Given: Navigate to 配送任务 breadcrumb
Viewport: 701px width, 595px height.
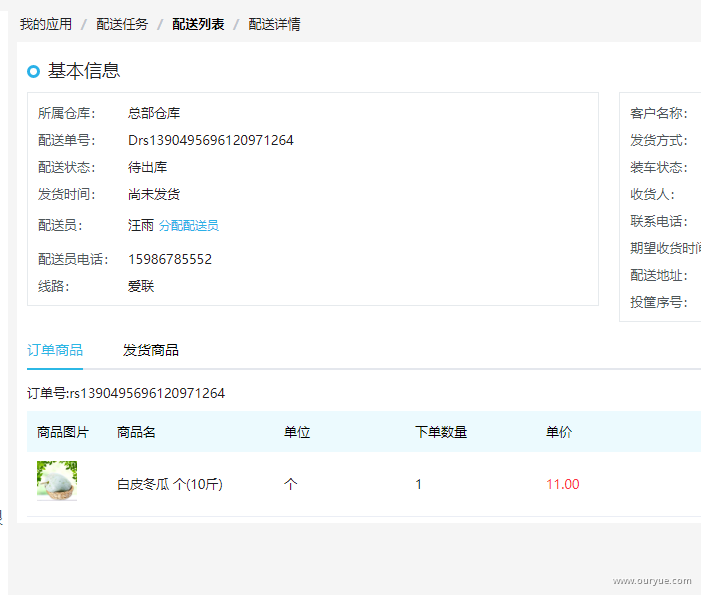Looking at the screenshot, I should [x=122, y=24].
